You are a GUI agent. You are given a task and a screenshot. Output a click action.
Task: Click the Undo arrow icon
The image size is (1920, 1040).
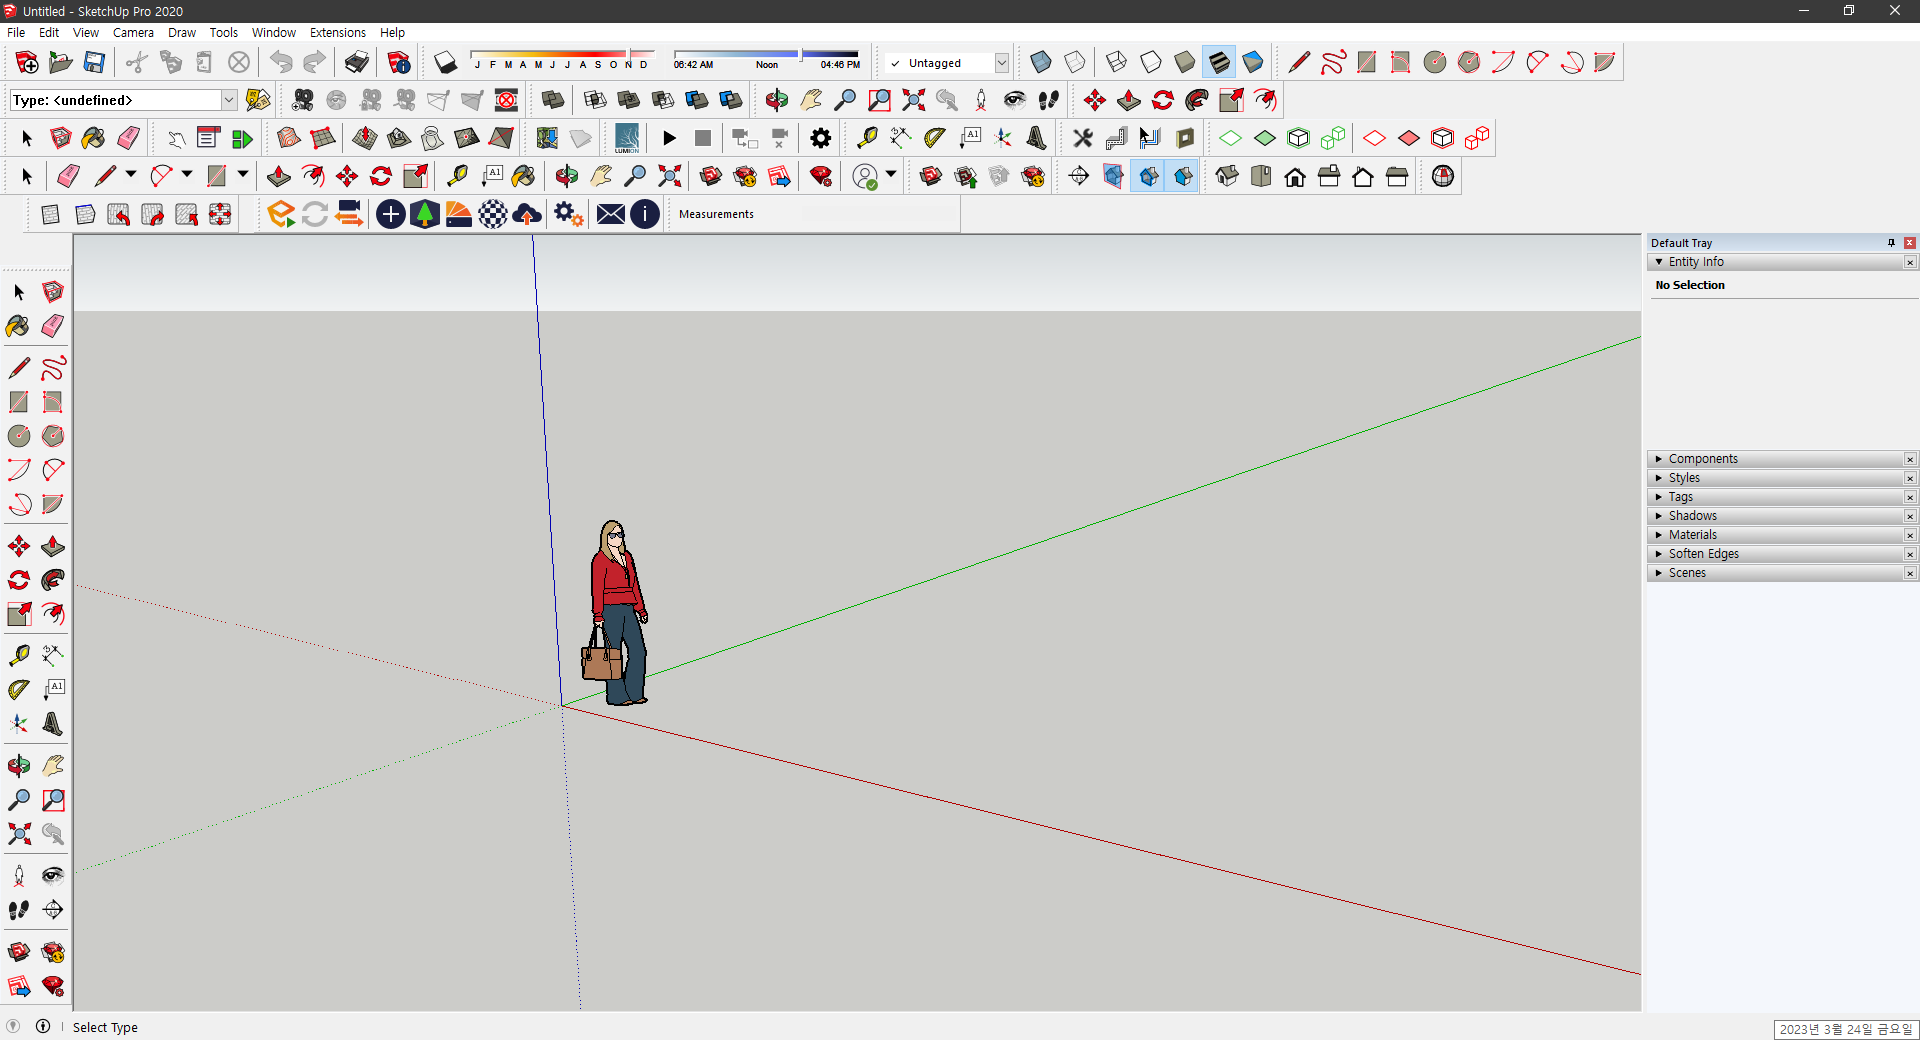click(x=281, y=62)
